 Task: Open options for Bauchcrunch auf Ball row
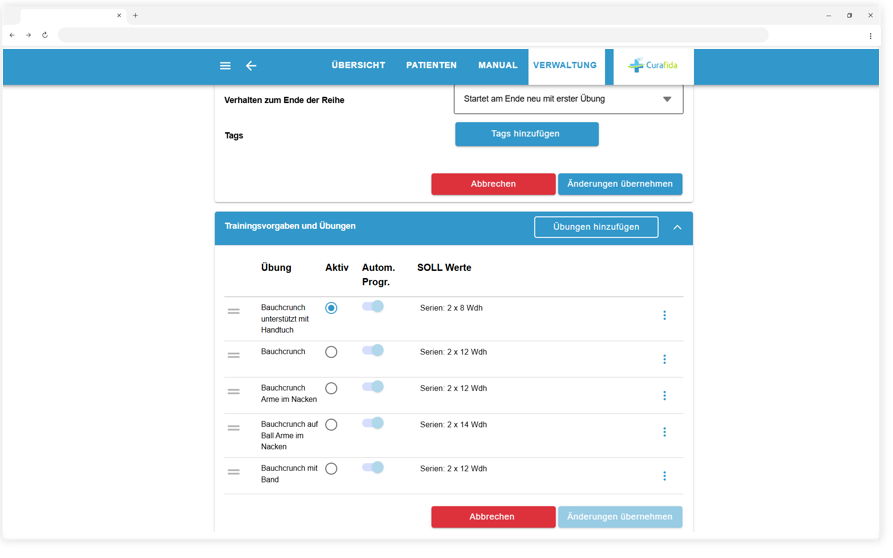pos(665,432)
